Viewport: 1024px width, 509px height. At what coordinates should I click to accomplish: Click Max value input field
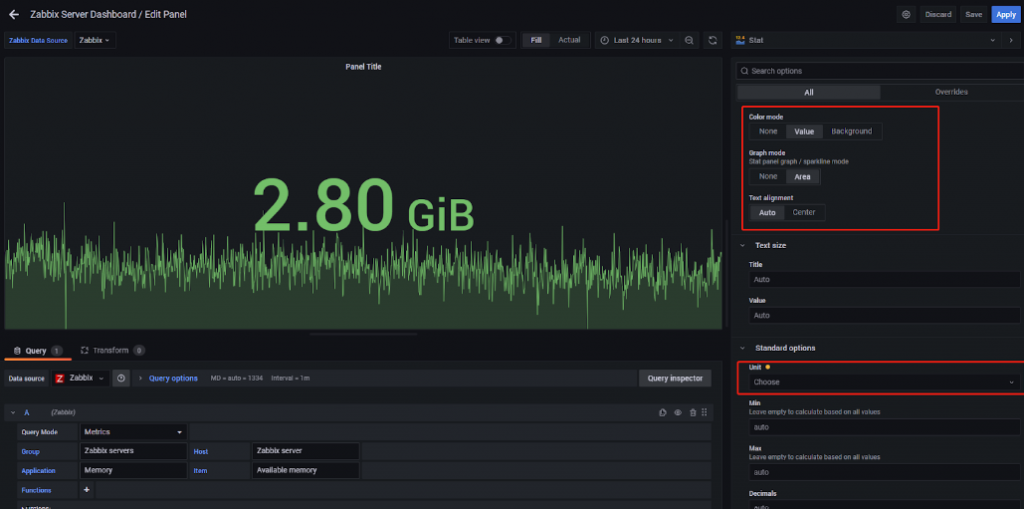coord(884,472)
